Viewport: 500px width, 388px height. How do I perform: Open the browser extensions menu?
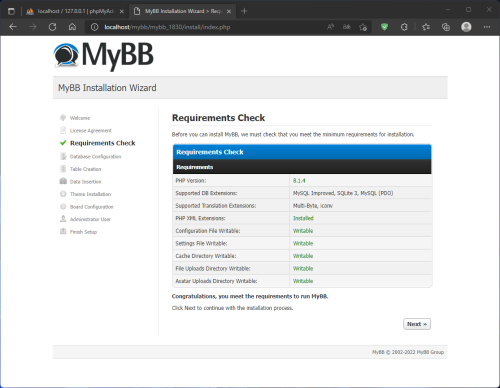[404, 27]
